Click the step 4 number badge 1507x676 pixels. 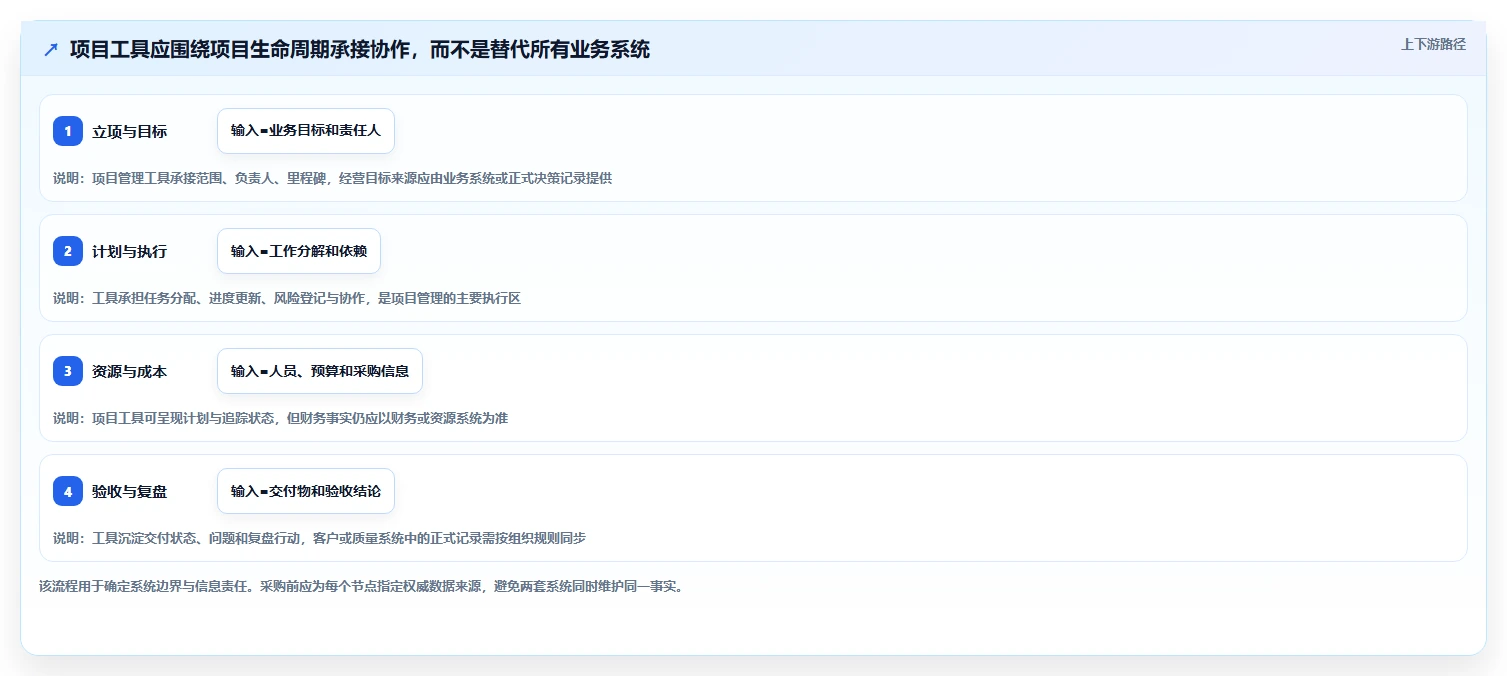(68, 491)
